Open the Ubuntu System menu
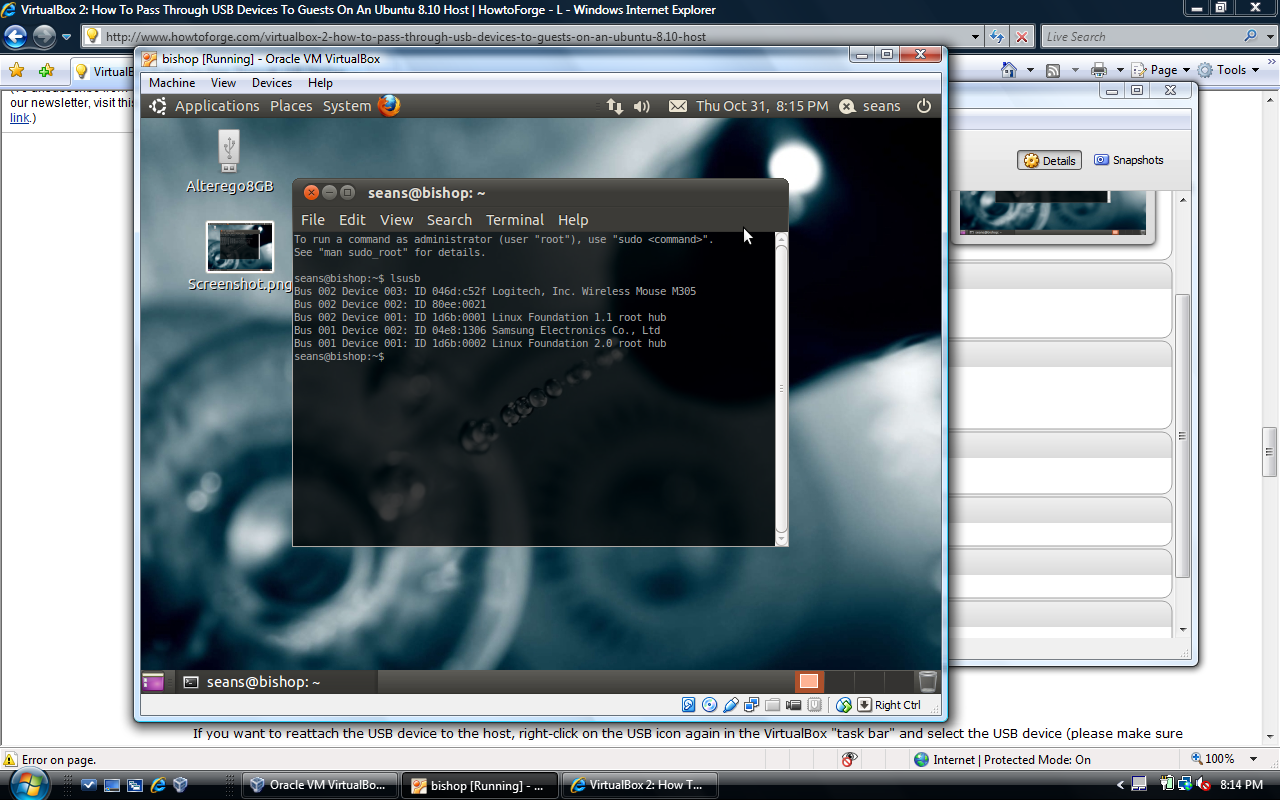This screenshot has height=800, width=1280. (x=347, y=106)
